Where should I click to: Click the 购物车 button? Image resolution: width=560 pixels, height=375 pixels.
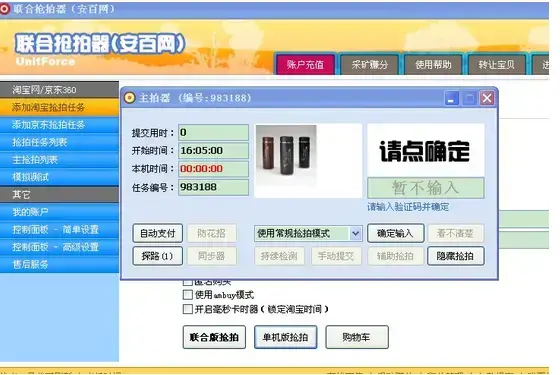click(357, 337)
